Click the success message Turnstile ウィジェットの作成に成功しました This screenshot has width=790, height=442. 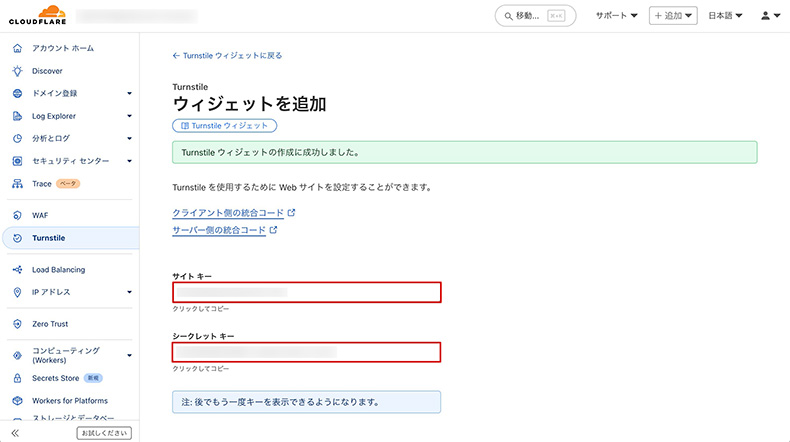point(465,152)
